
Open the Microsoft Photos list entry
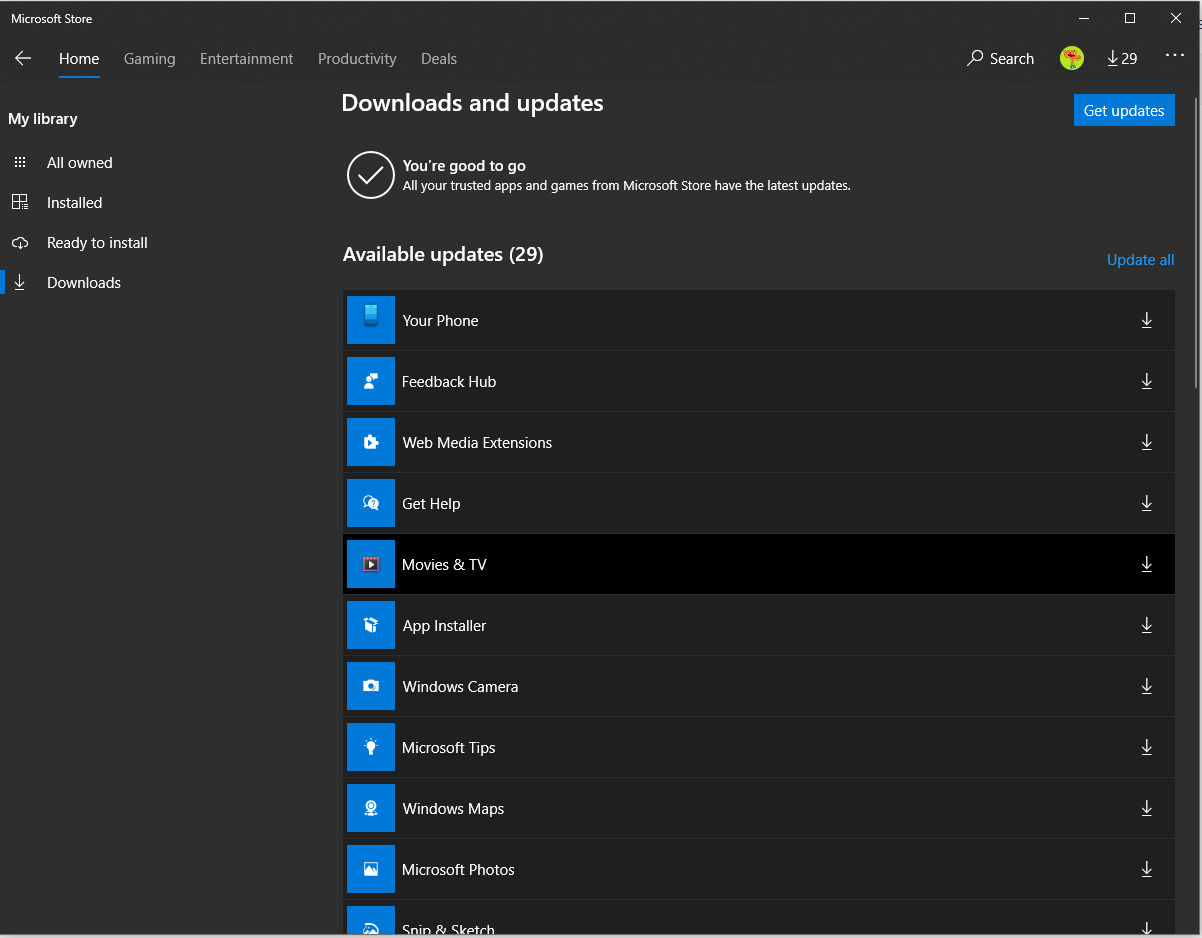click(759, 869)
